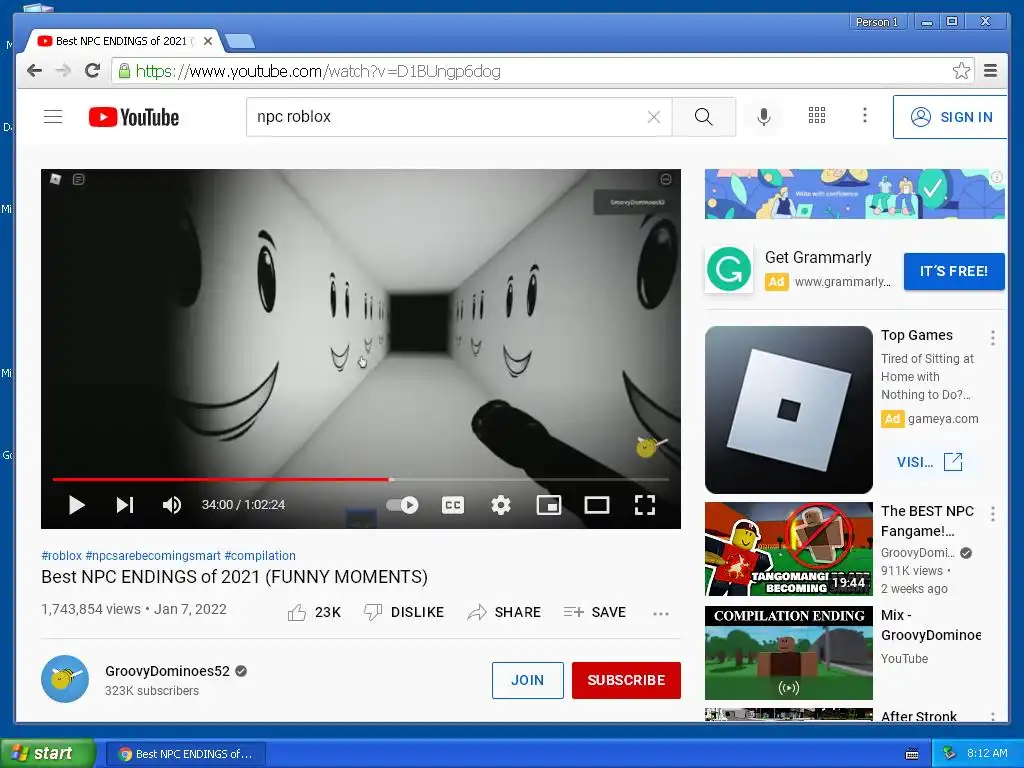This screenshot has height=768, width=1024.
Task: Click the Grammarly banner image
Action: pos(854,194)
